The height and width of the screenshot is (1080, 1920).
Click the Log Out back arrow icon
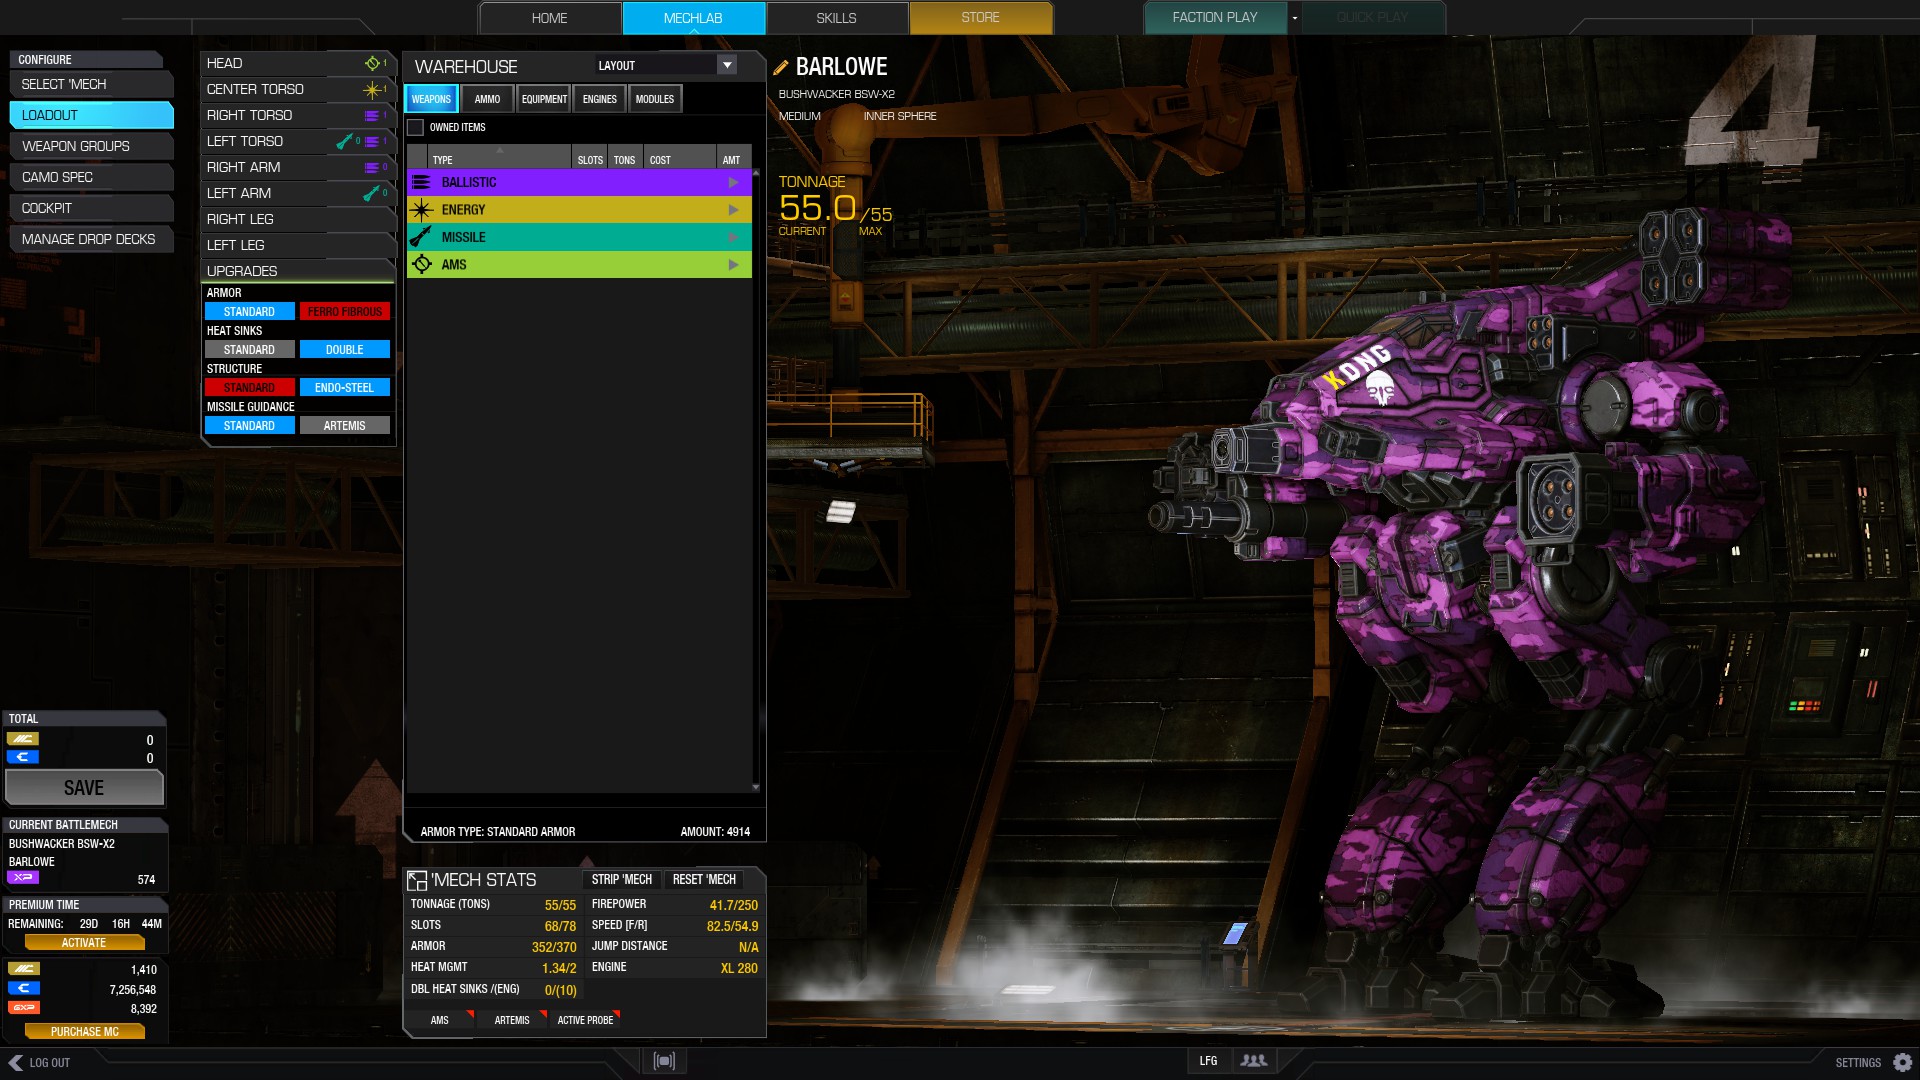coord(15,1062)
